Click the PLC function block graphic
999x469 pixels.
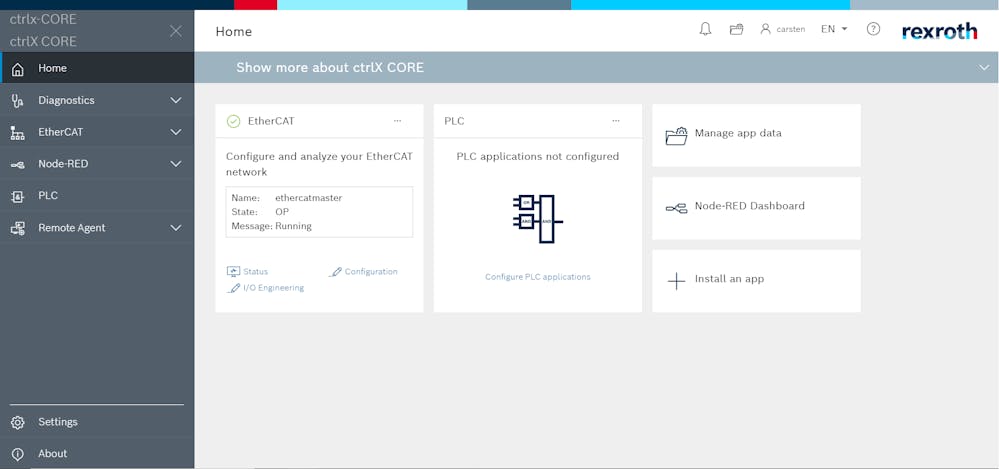537,219
